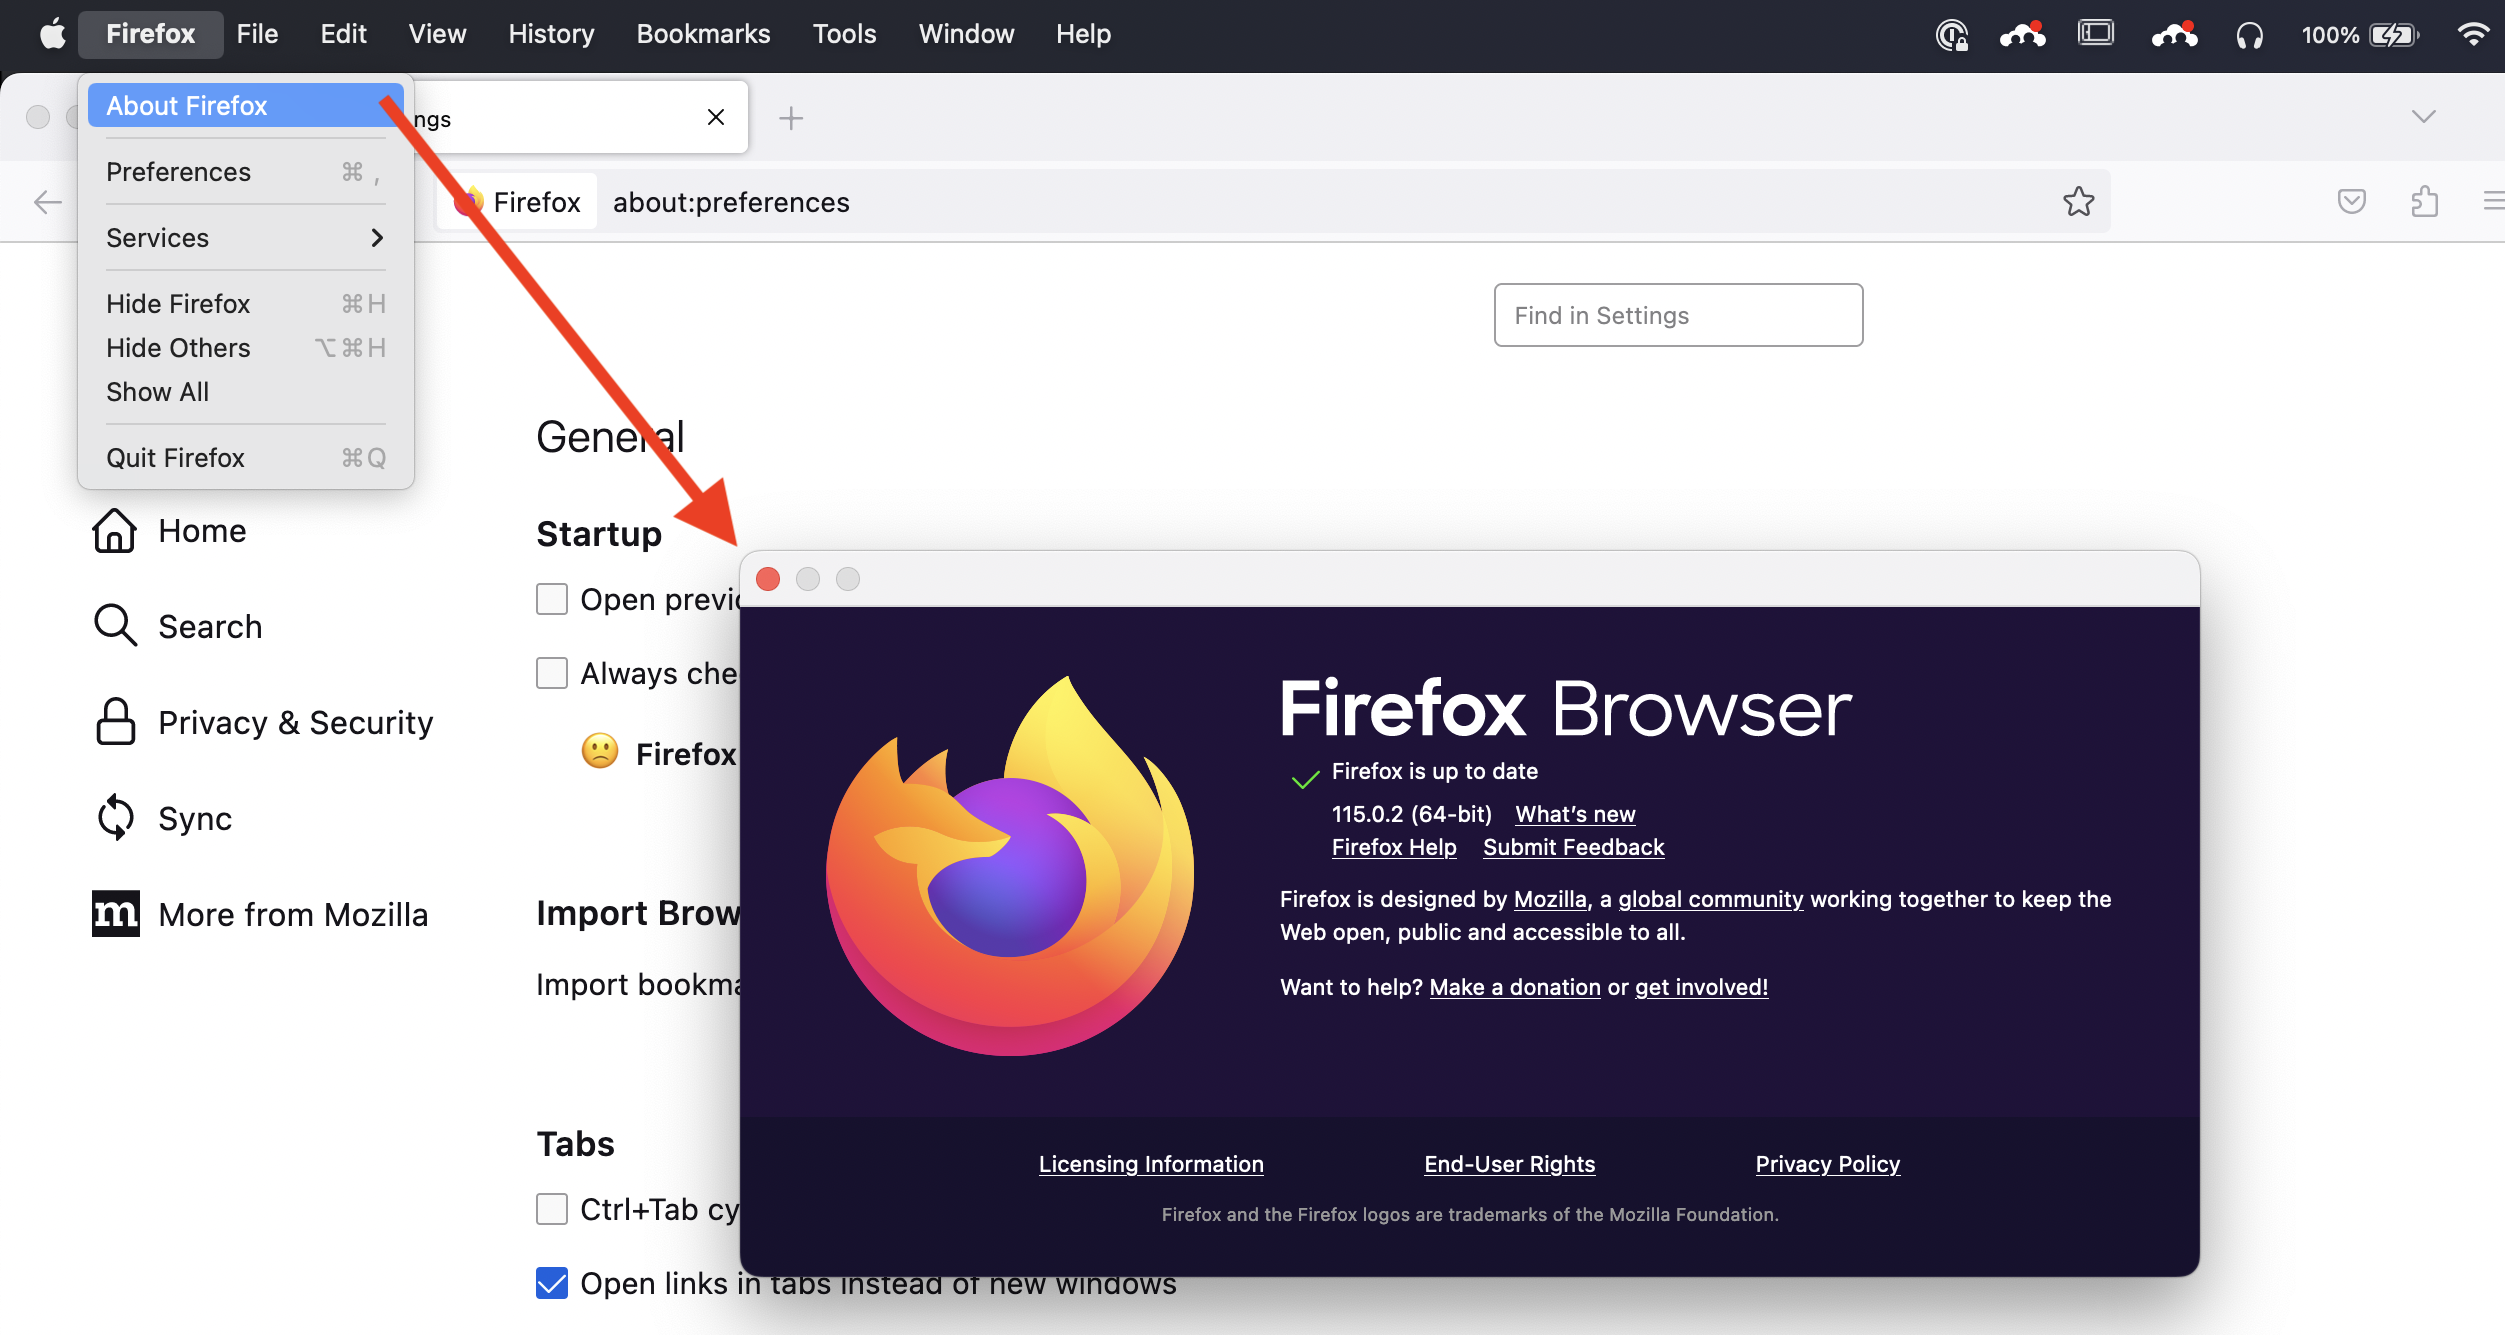Open the Pocket save icon
The width and height of the screenshot is (2505, 1335).
(x=2351, y=202)
